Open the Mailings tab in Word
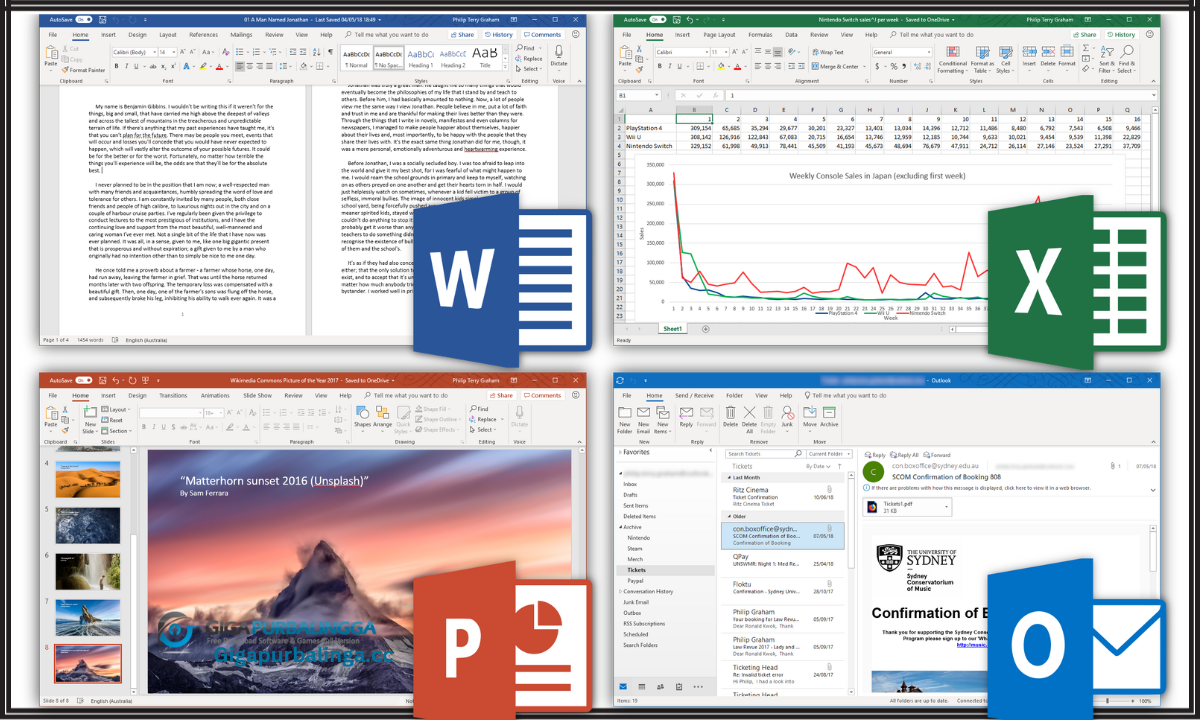 click(x=241, y=35)
